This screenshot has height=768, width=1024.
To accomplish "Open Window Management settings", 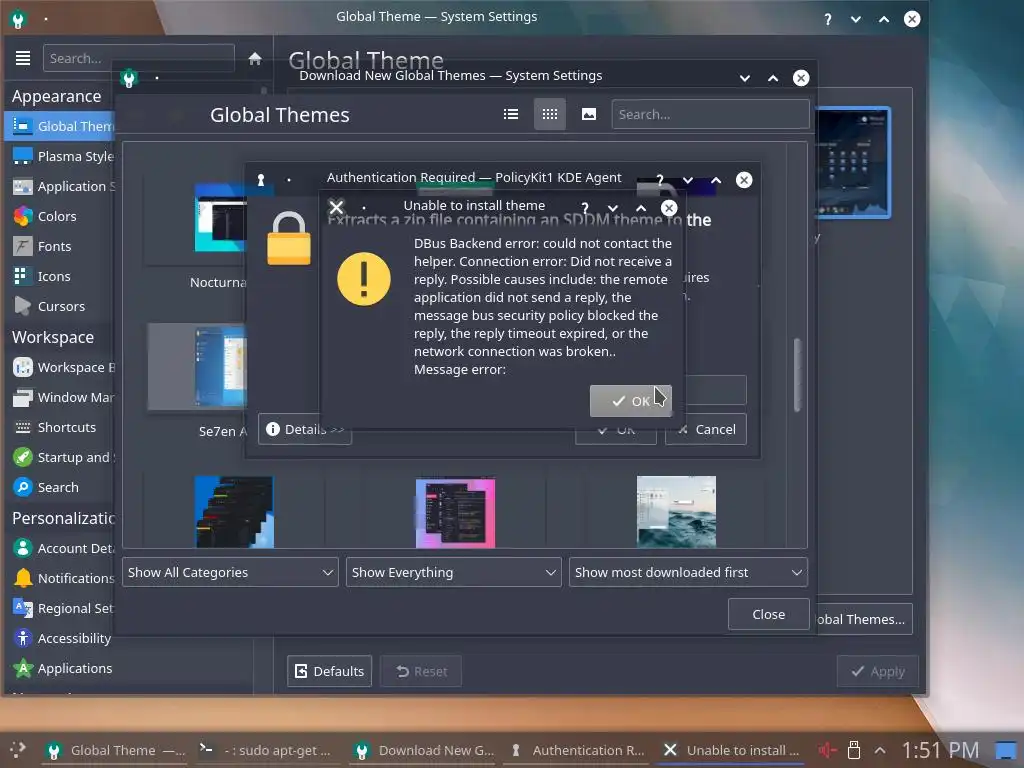I will click(x=60, y=397).
